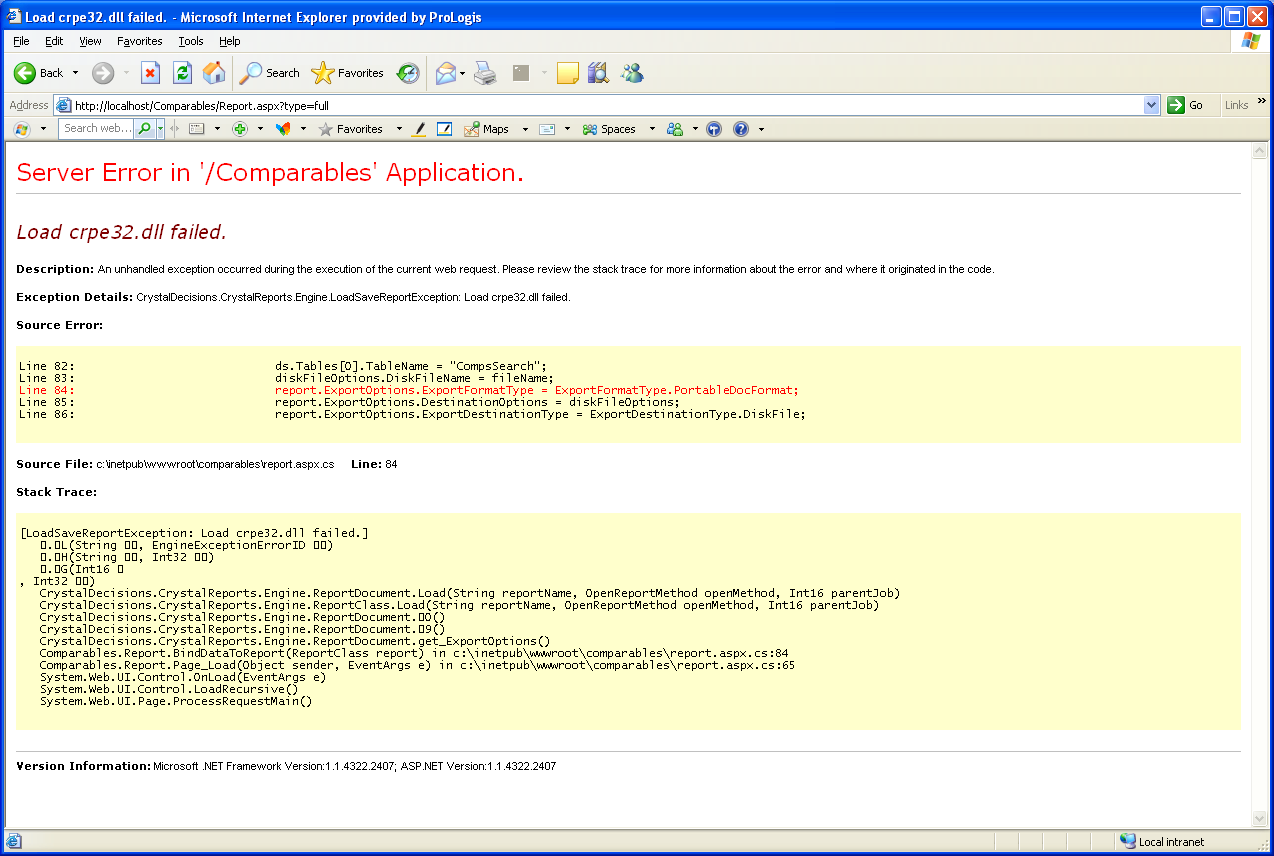Open the Tools menu
1274x856 pixels.
pos(191,41)
